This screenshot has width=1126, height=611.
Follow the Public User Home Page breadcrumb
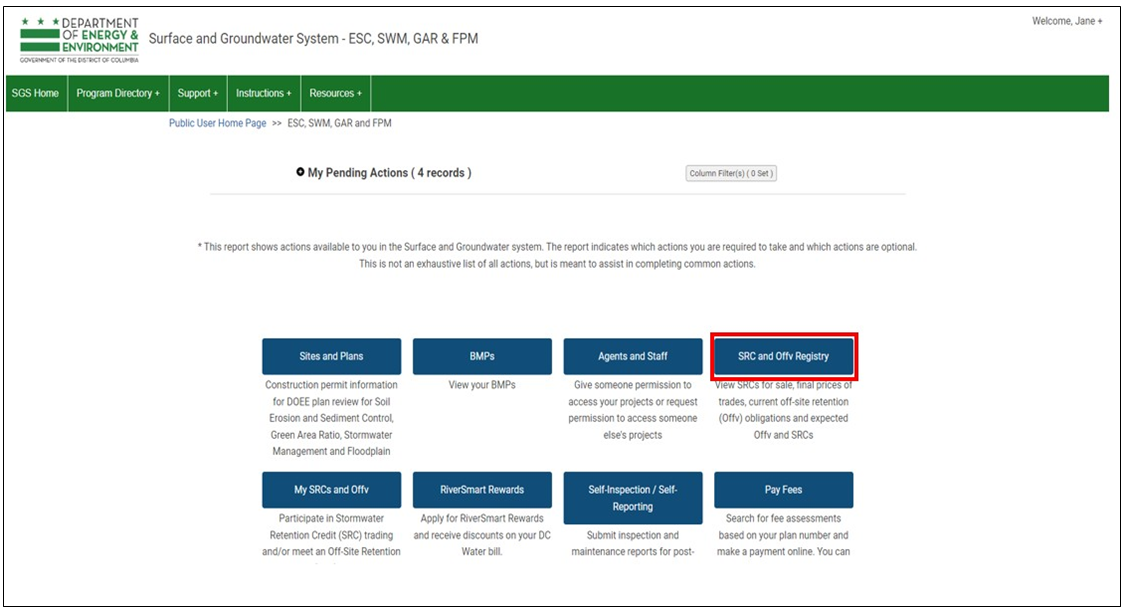coord(217,123)
